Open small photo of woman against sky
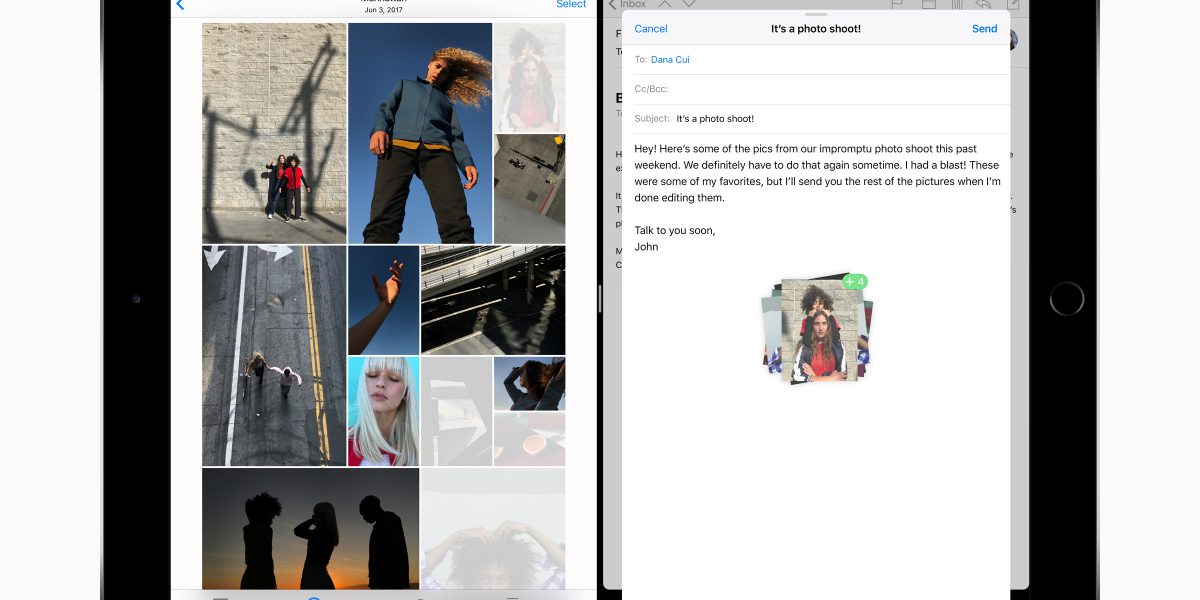Screen dimensions: 1200x600 [530, 384]
